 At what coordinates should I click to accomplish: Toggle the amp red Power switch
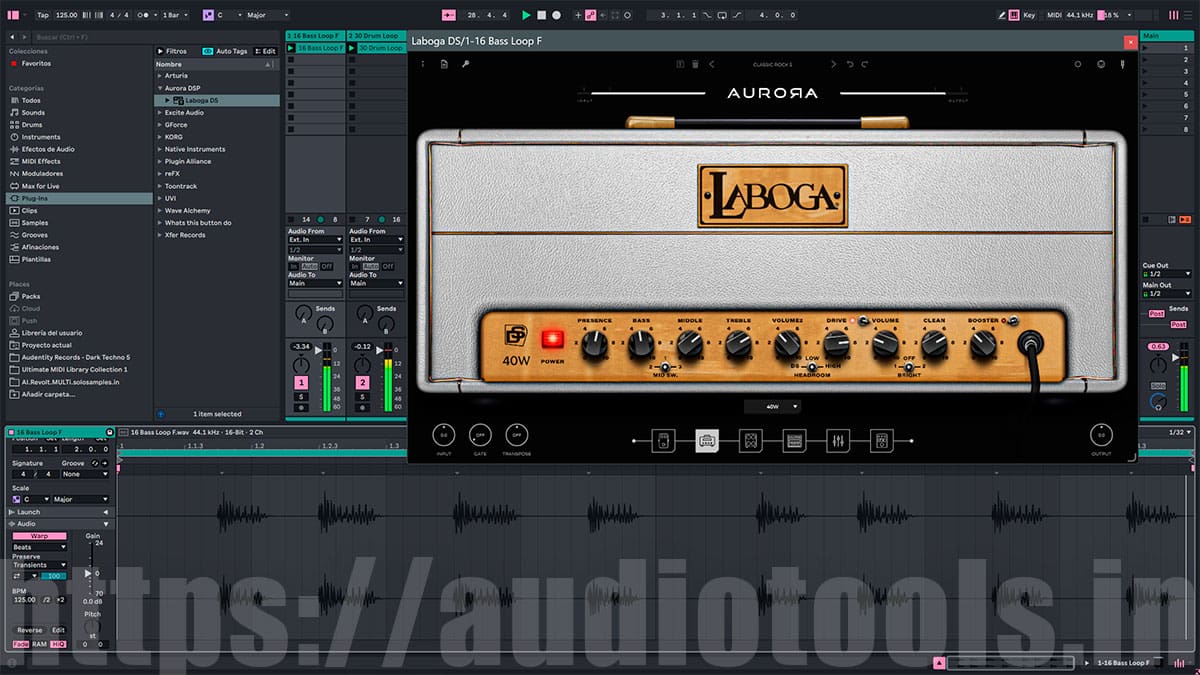click(x=552, y=340)
